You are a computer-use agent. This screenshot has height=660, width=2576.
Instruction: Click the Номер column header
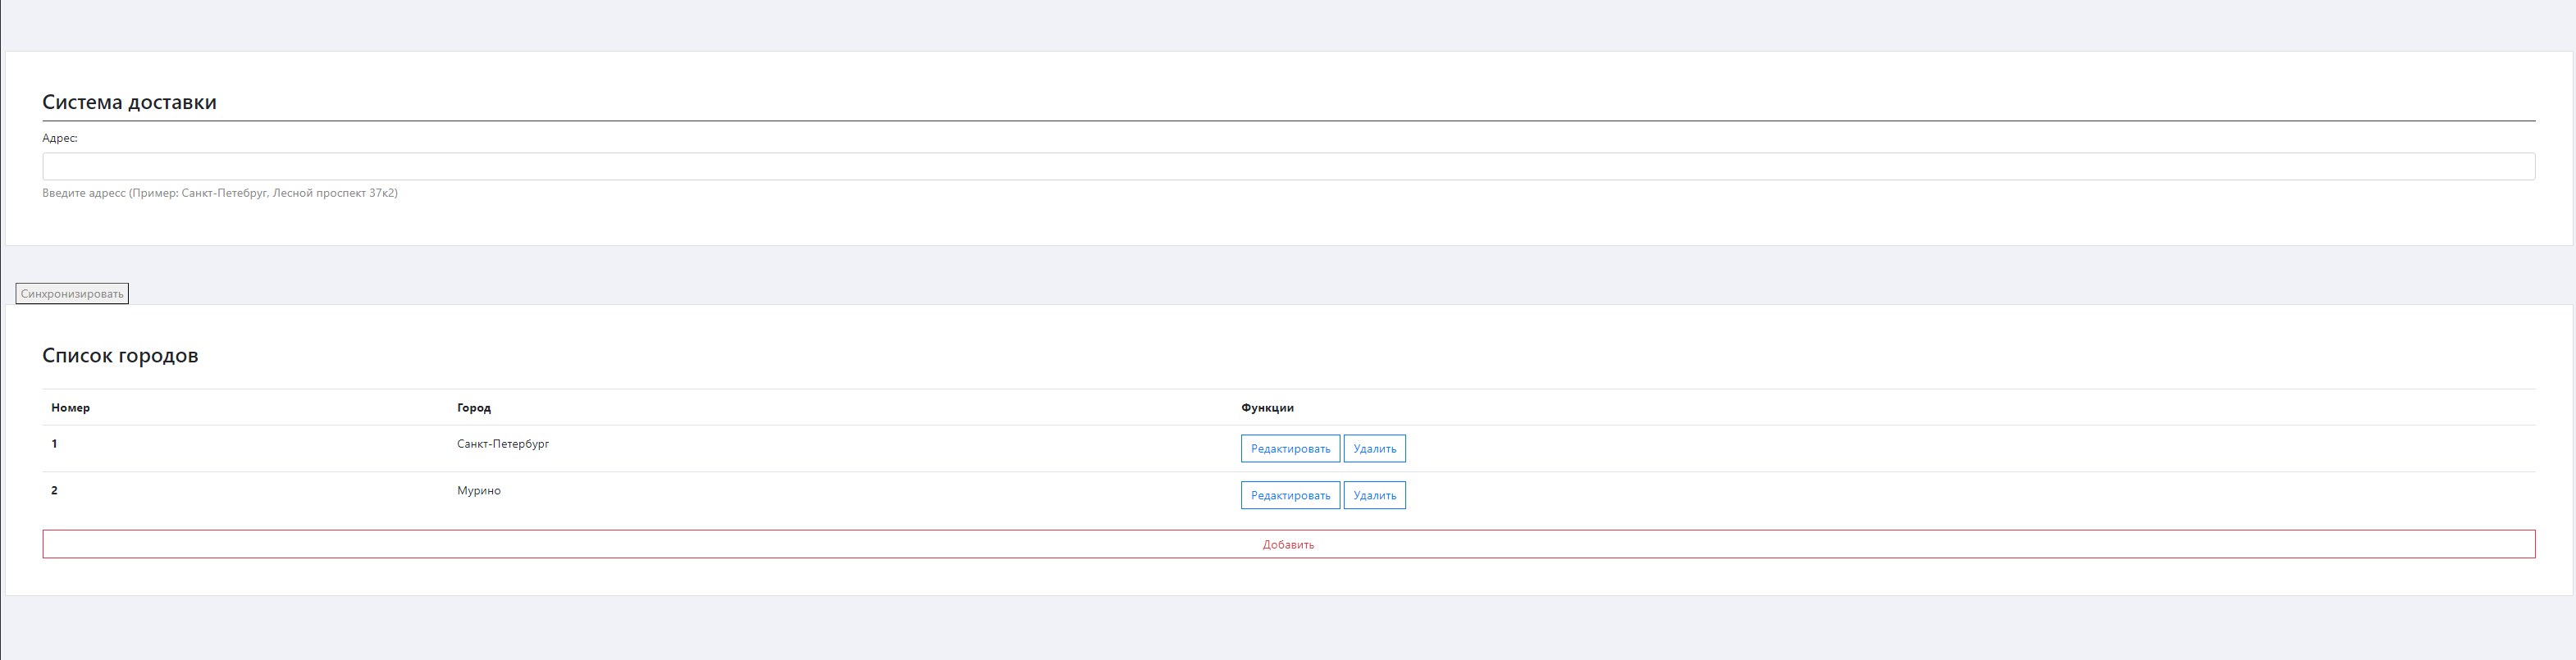(71, 408)
